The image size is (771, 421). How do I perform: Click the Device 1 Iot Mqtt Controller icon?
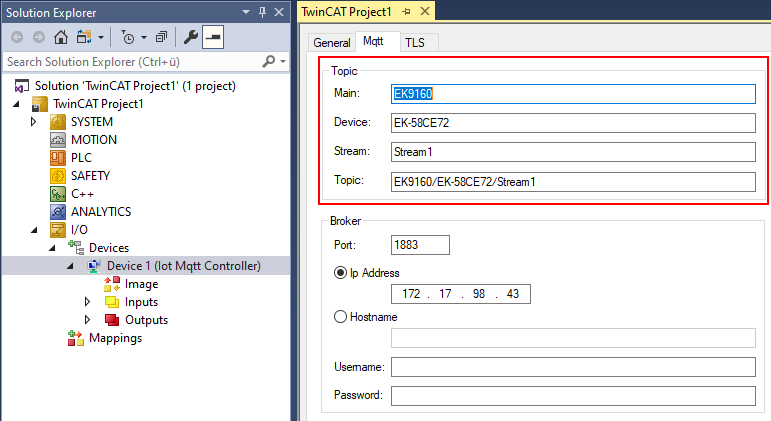coord(93,266)
